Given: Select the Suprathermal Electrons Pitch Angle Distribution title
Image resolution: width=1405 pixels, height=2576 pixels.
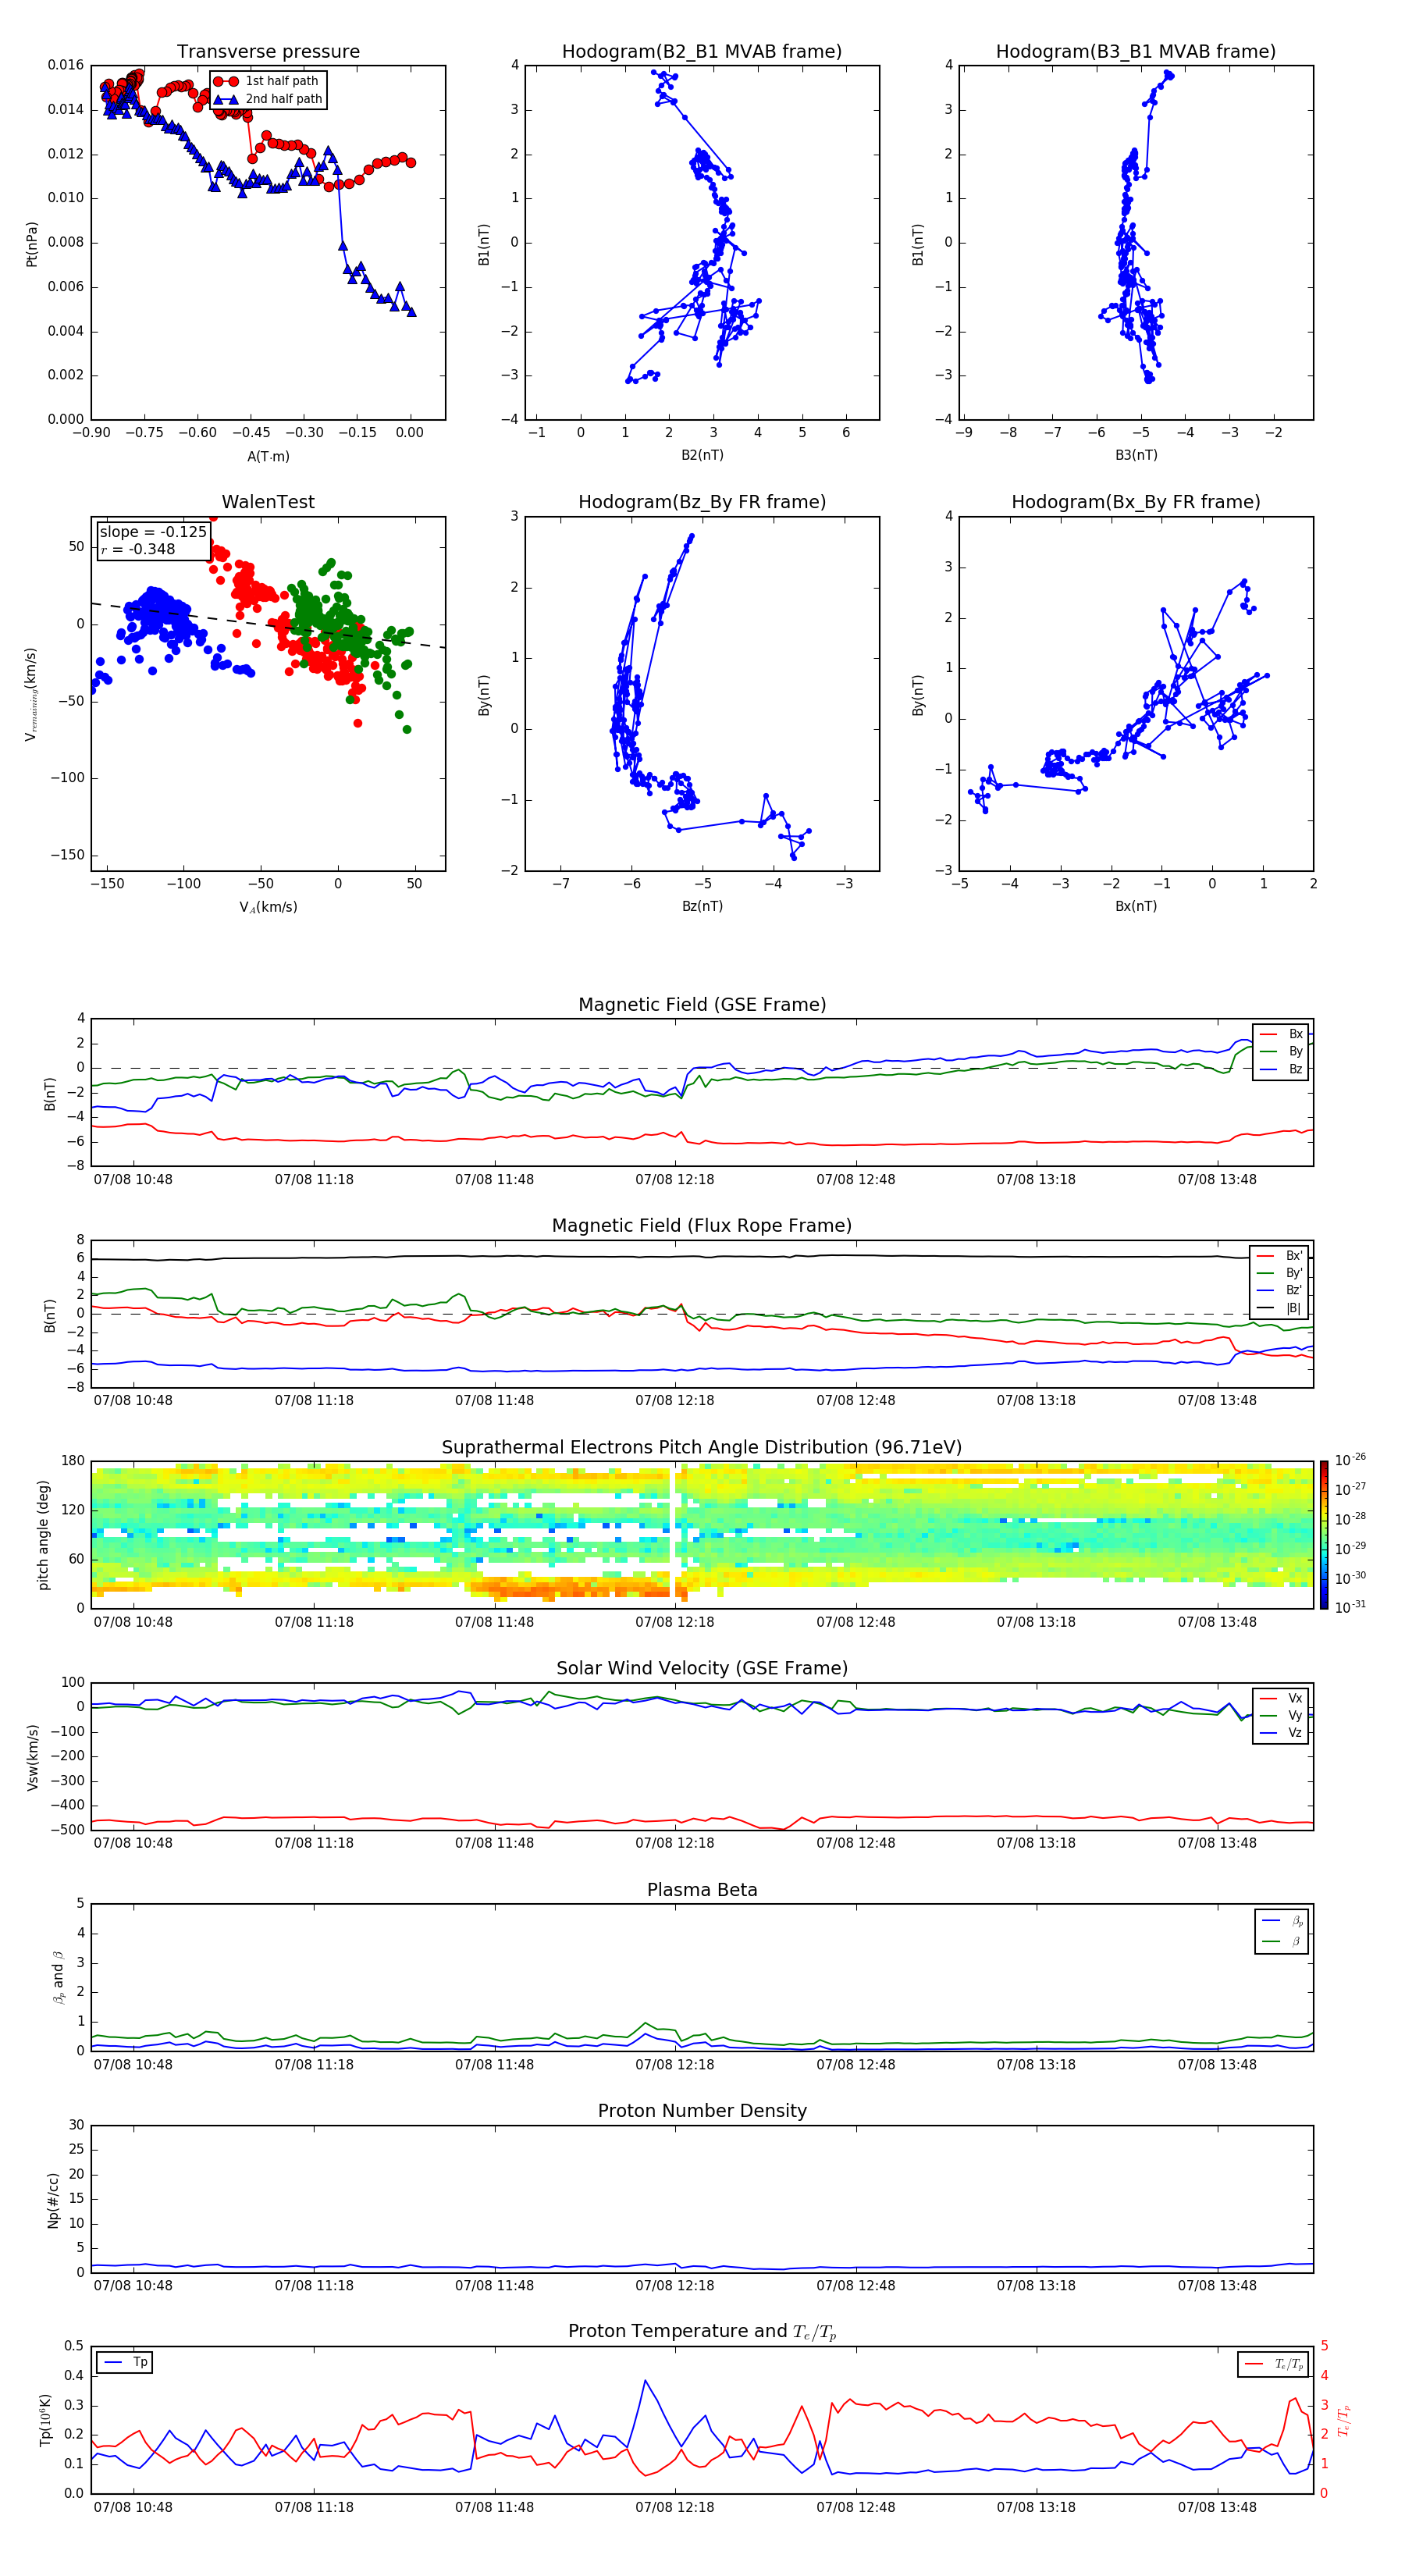Looking at the screenshot, I should (702, 1448).
